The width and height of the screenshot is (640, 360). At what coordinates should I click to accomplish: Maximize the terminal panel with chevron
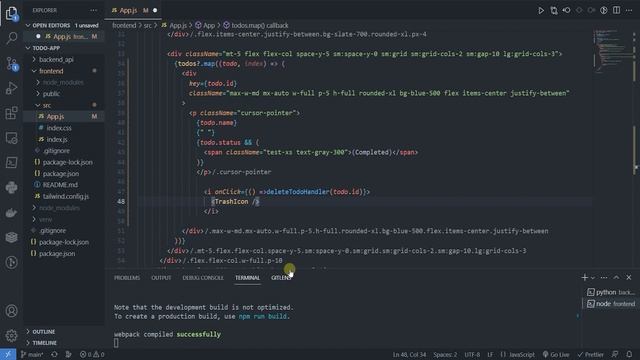click(616, 278)
